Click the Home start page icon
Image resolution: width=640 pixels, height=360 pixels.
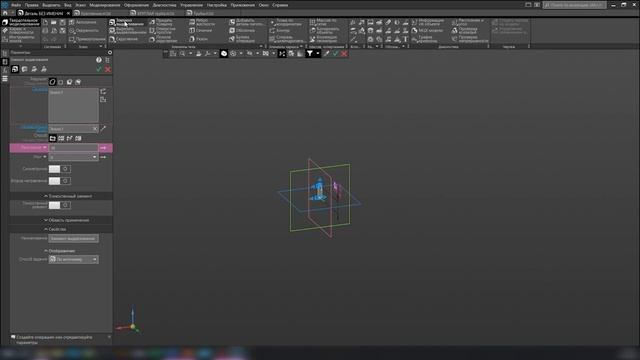[x=5, y=13]
